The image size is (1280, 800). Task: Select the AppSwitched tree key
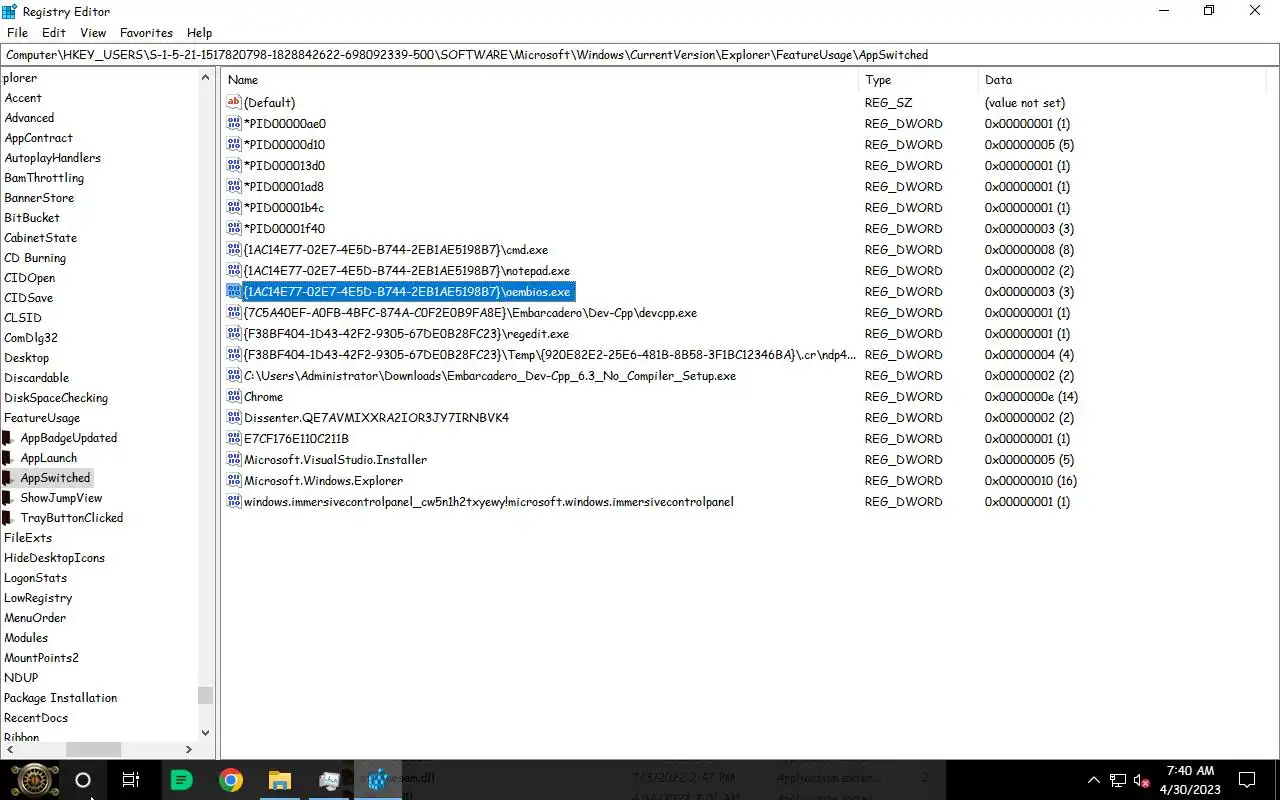[56, 478]
